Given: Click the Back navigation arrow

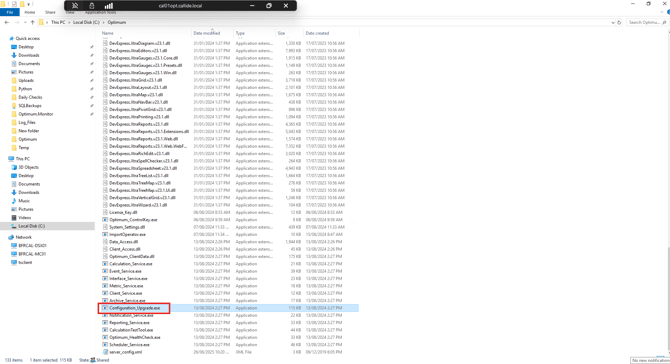Looking at the screenshot, I should pyautogui.click(x=6, y=22).
